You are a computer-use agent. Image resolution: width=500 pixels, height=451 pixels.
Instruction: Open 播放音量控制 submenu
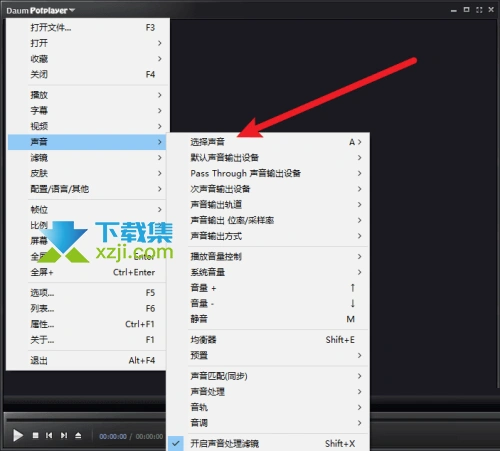pos(268,256)
